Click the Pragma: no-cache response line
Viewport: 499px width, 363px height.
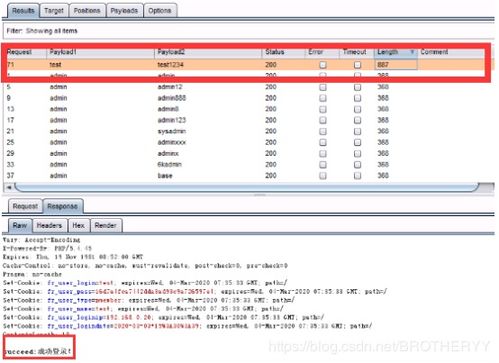32,274
